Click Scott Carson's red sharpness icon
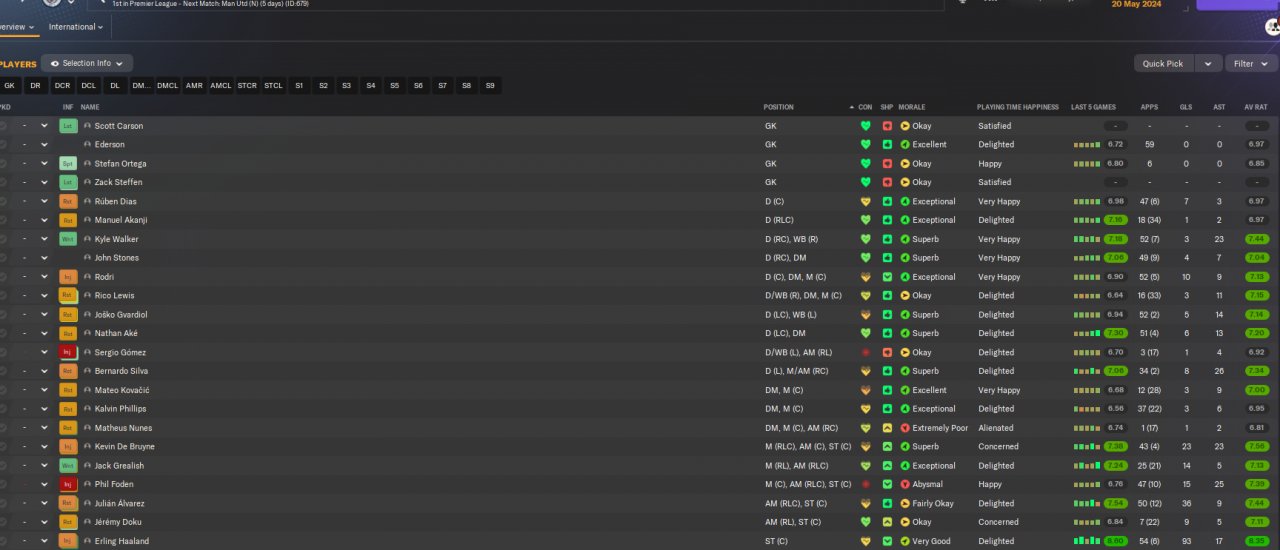The image size is (1280, 550). click(887, 126)
